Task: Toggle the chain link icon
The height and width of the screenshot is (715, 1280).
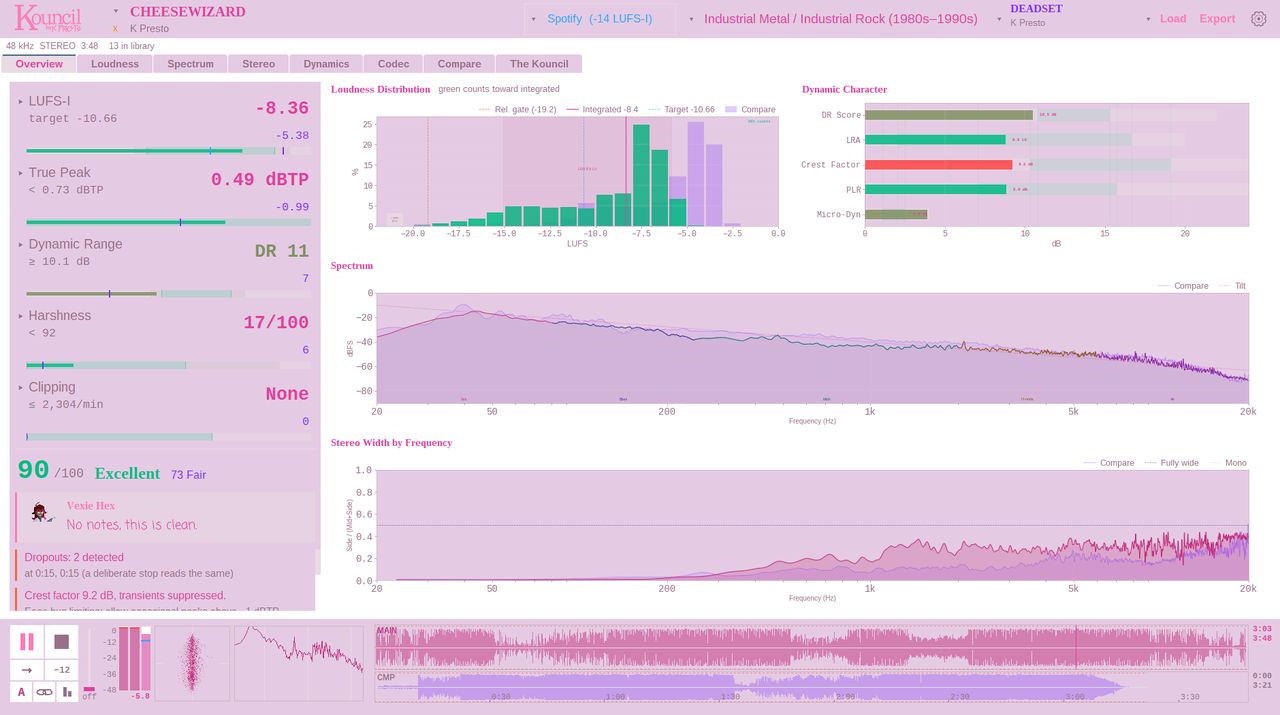Action: coord(44,691)
